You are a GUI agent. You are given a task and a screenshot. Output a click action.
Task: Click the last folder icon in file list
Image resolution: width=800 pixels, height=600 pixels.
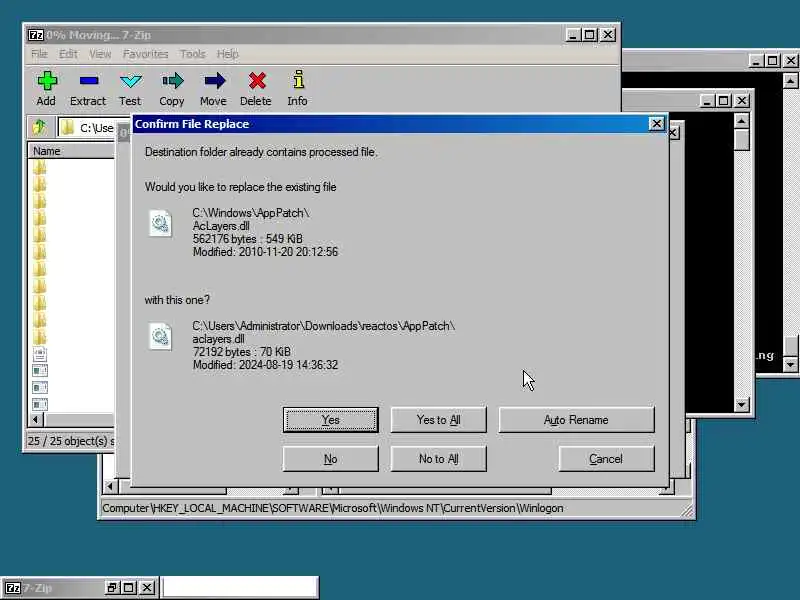click(40, 336)
